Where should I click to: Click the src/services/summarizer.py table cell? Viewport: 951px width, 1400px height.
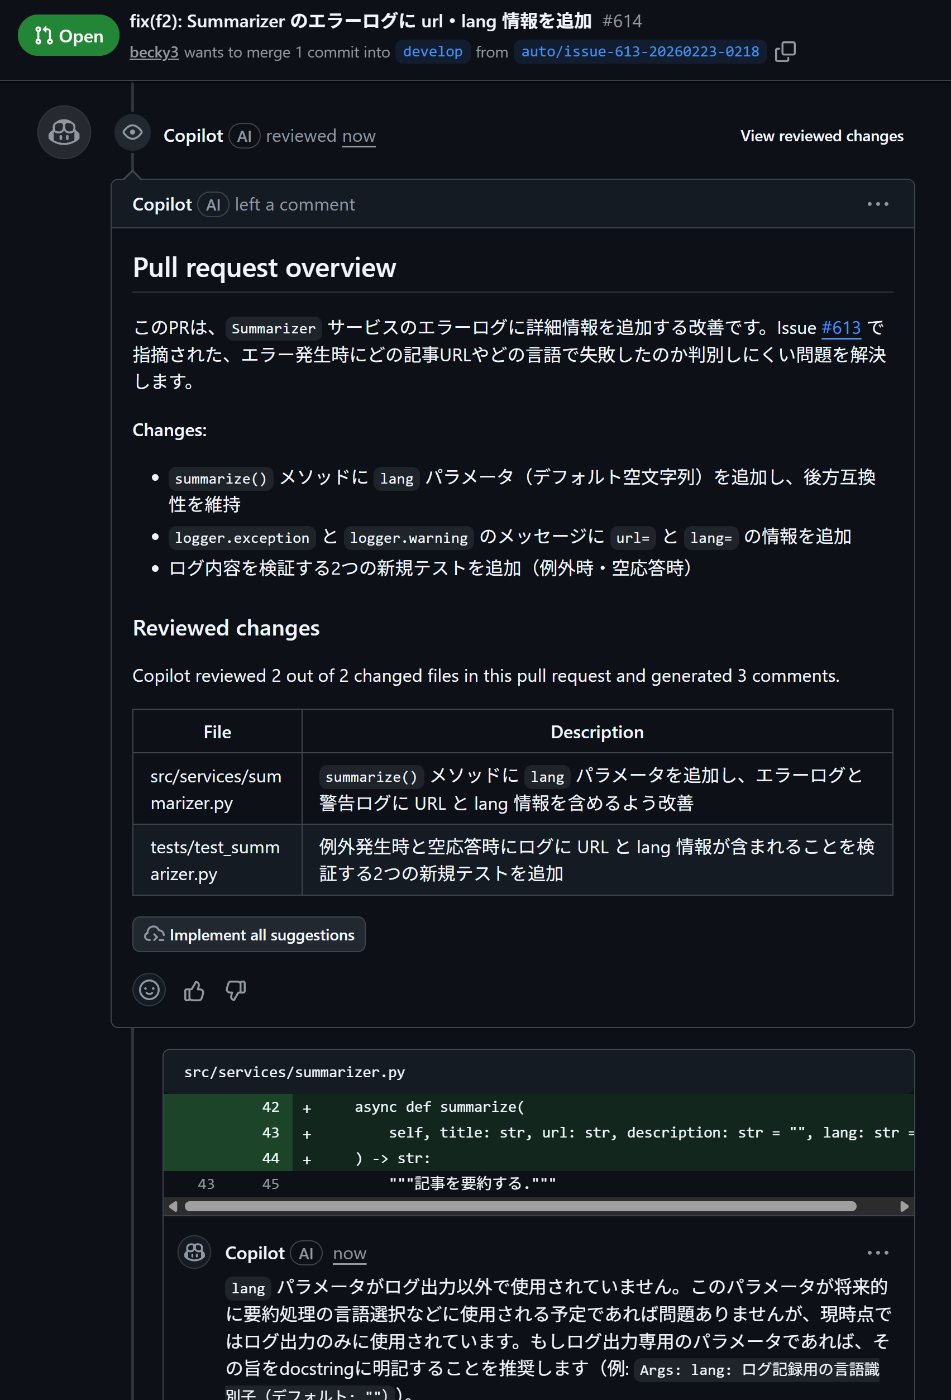tap(217, 789)
